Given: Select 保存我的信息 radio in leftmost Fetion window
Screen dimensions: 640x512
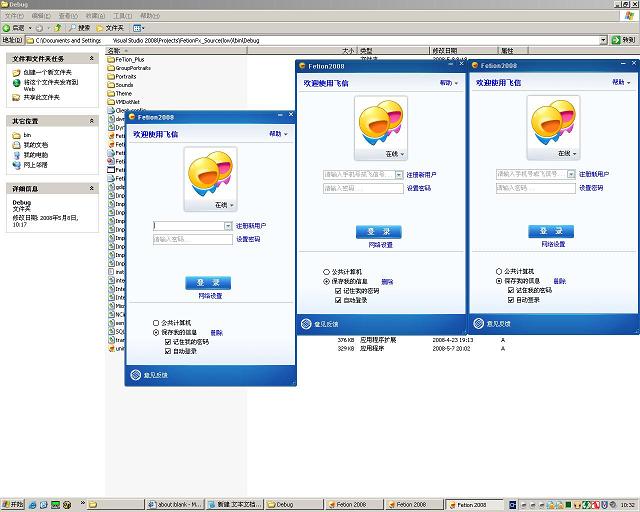Looking at the screenshot, I should (156, 333).
